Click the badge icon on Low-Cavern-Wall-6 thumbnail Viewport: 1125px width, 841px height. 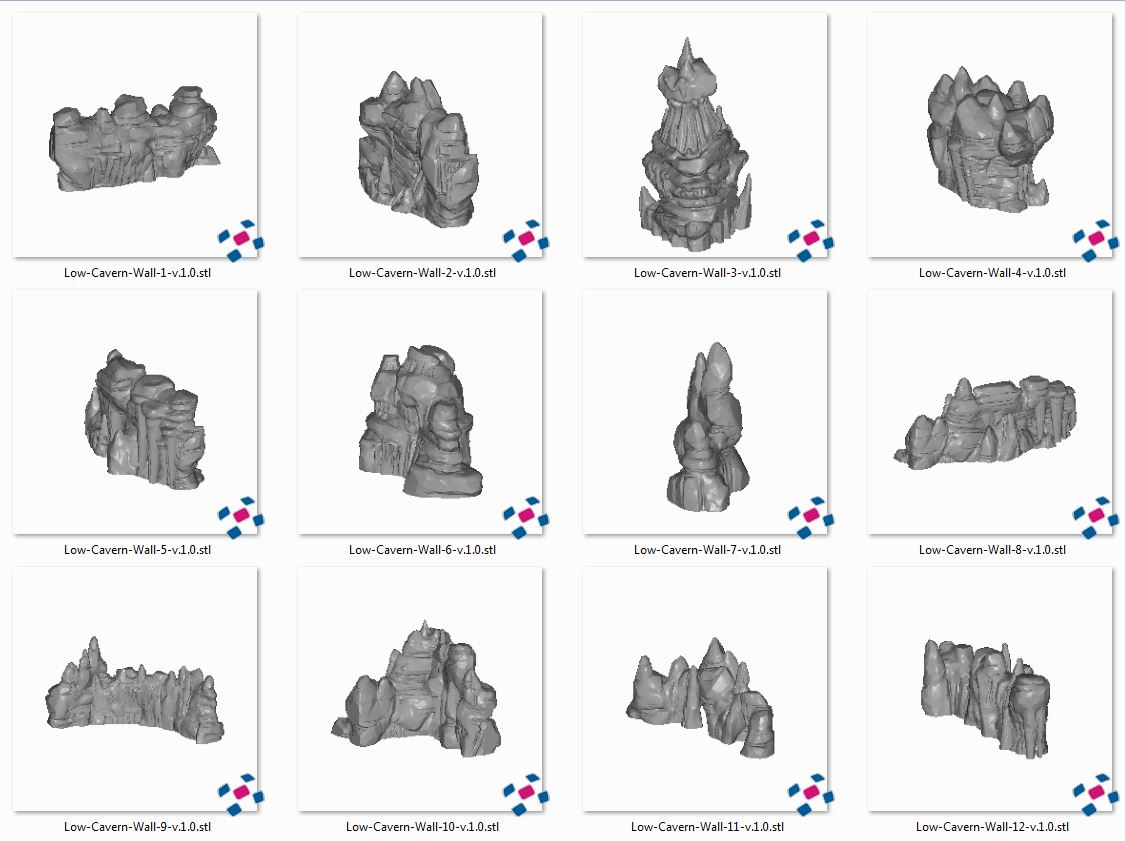pyautogui.click(x=525, y=516)
